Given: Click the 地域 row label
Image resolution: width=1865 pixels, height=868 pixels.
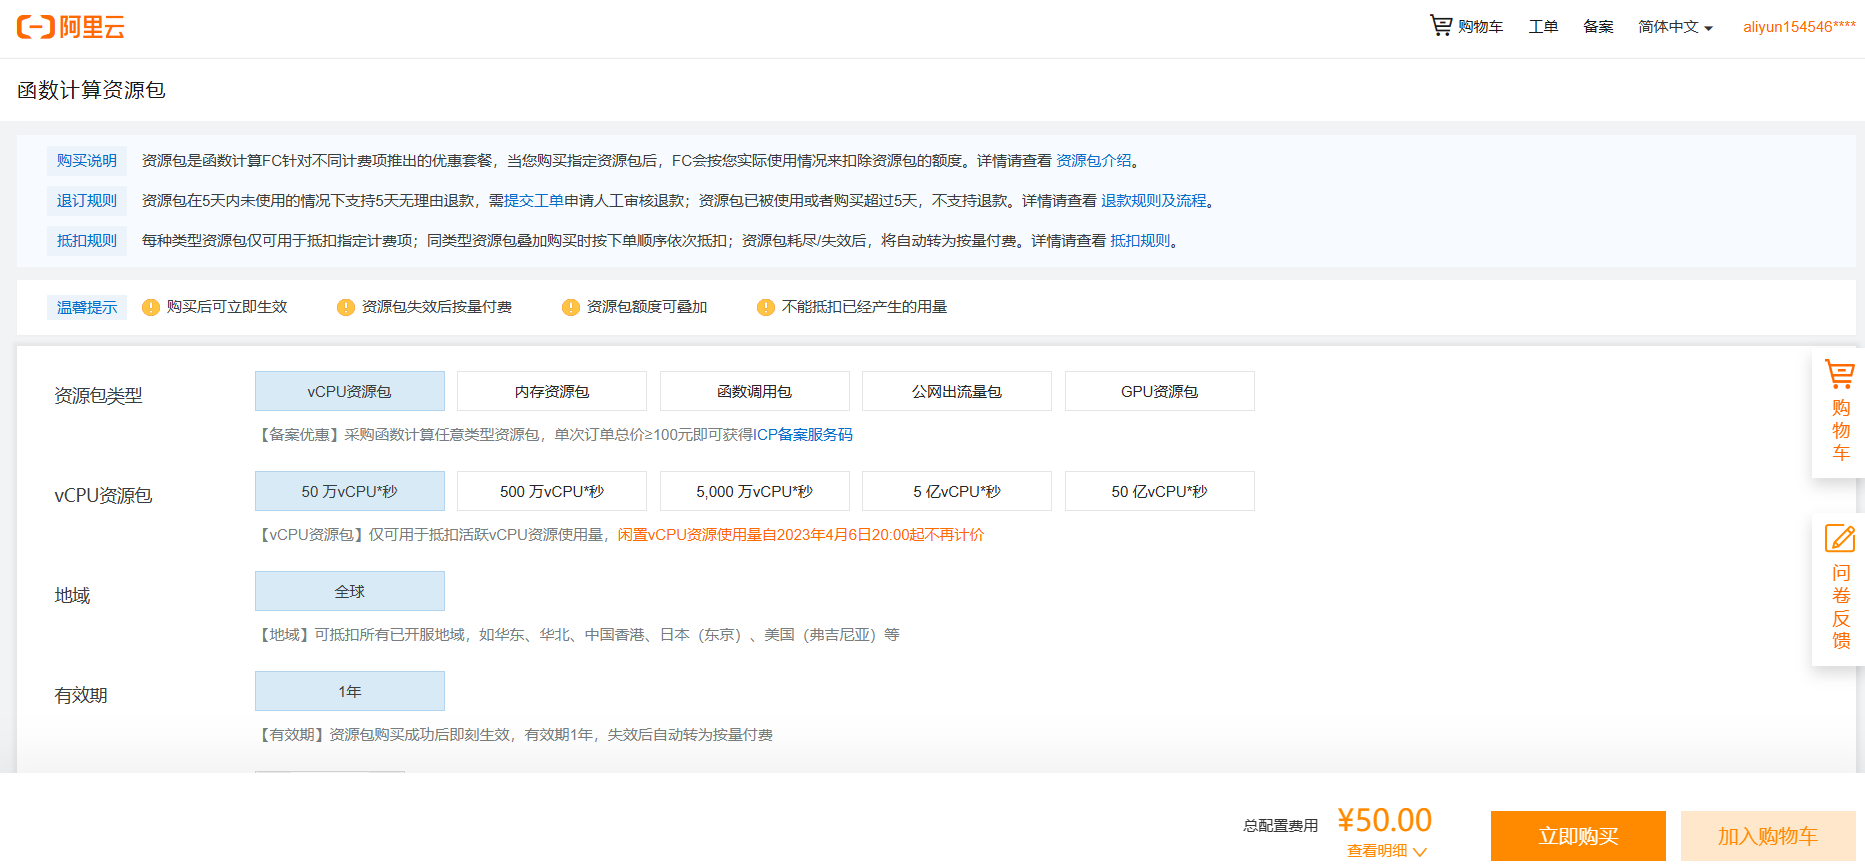Looking at the screenshot, I should click(x=72, y=596).
